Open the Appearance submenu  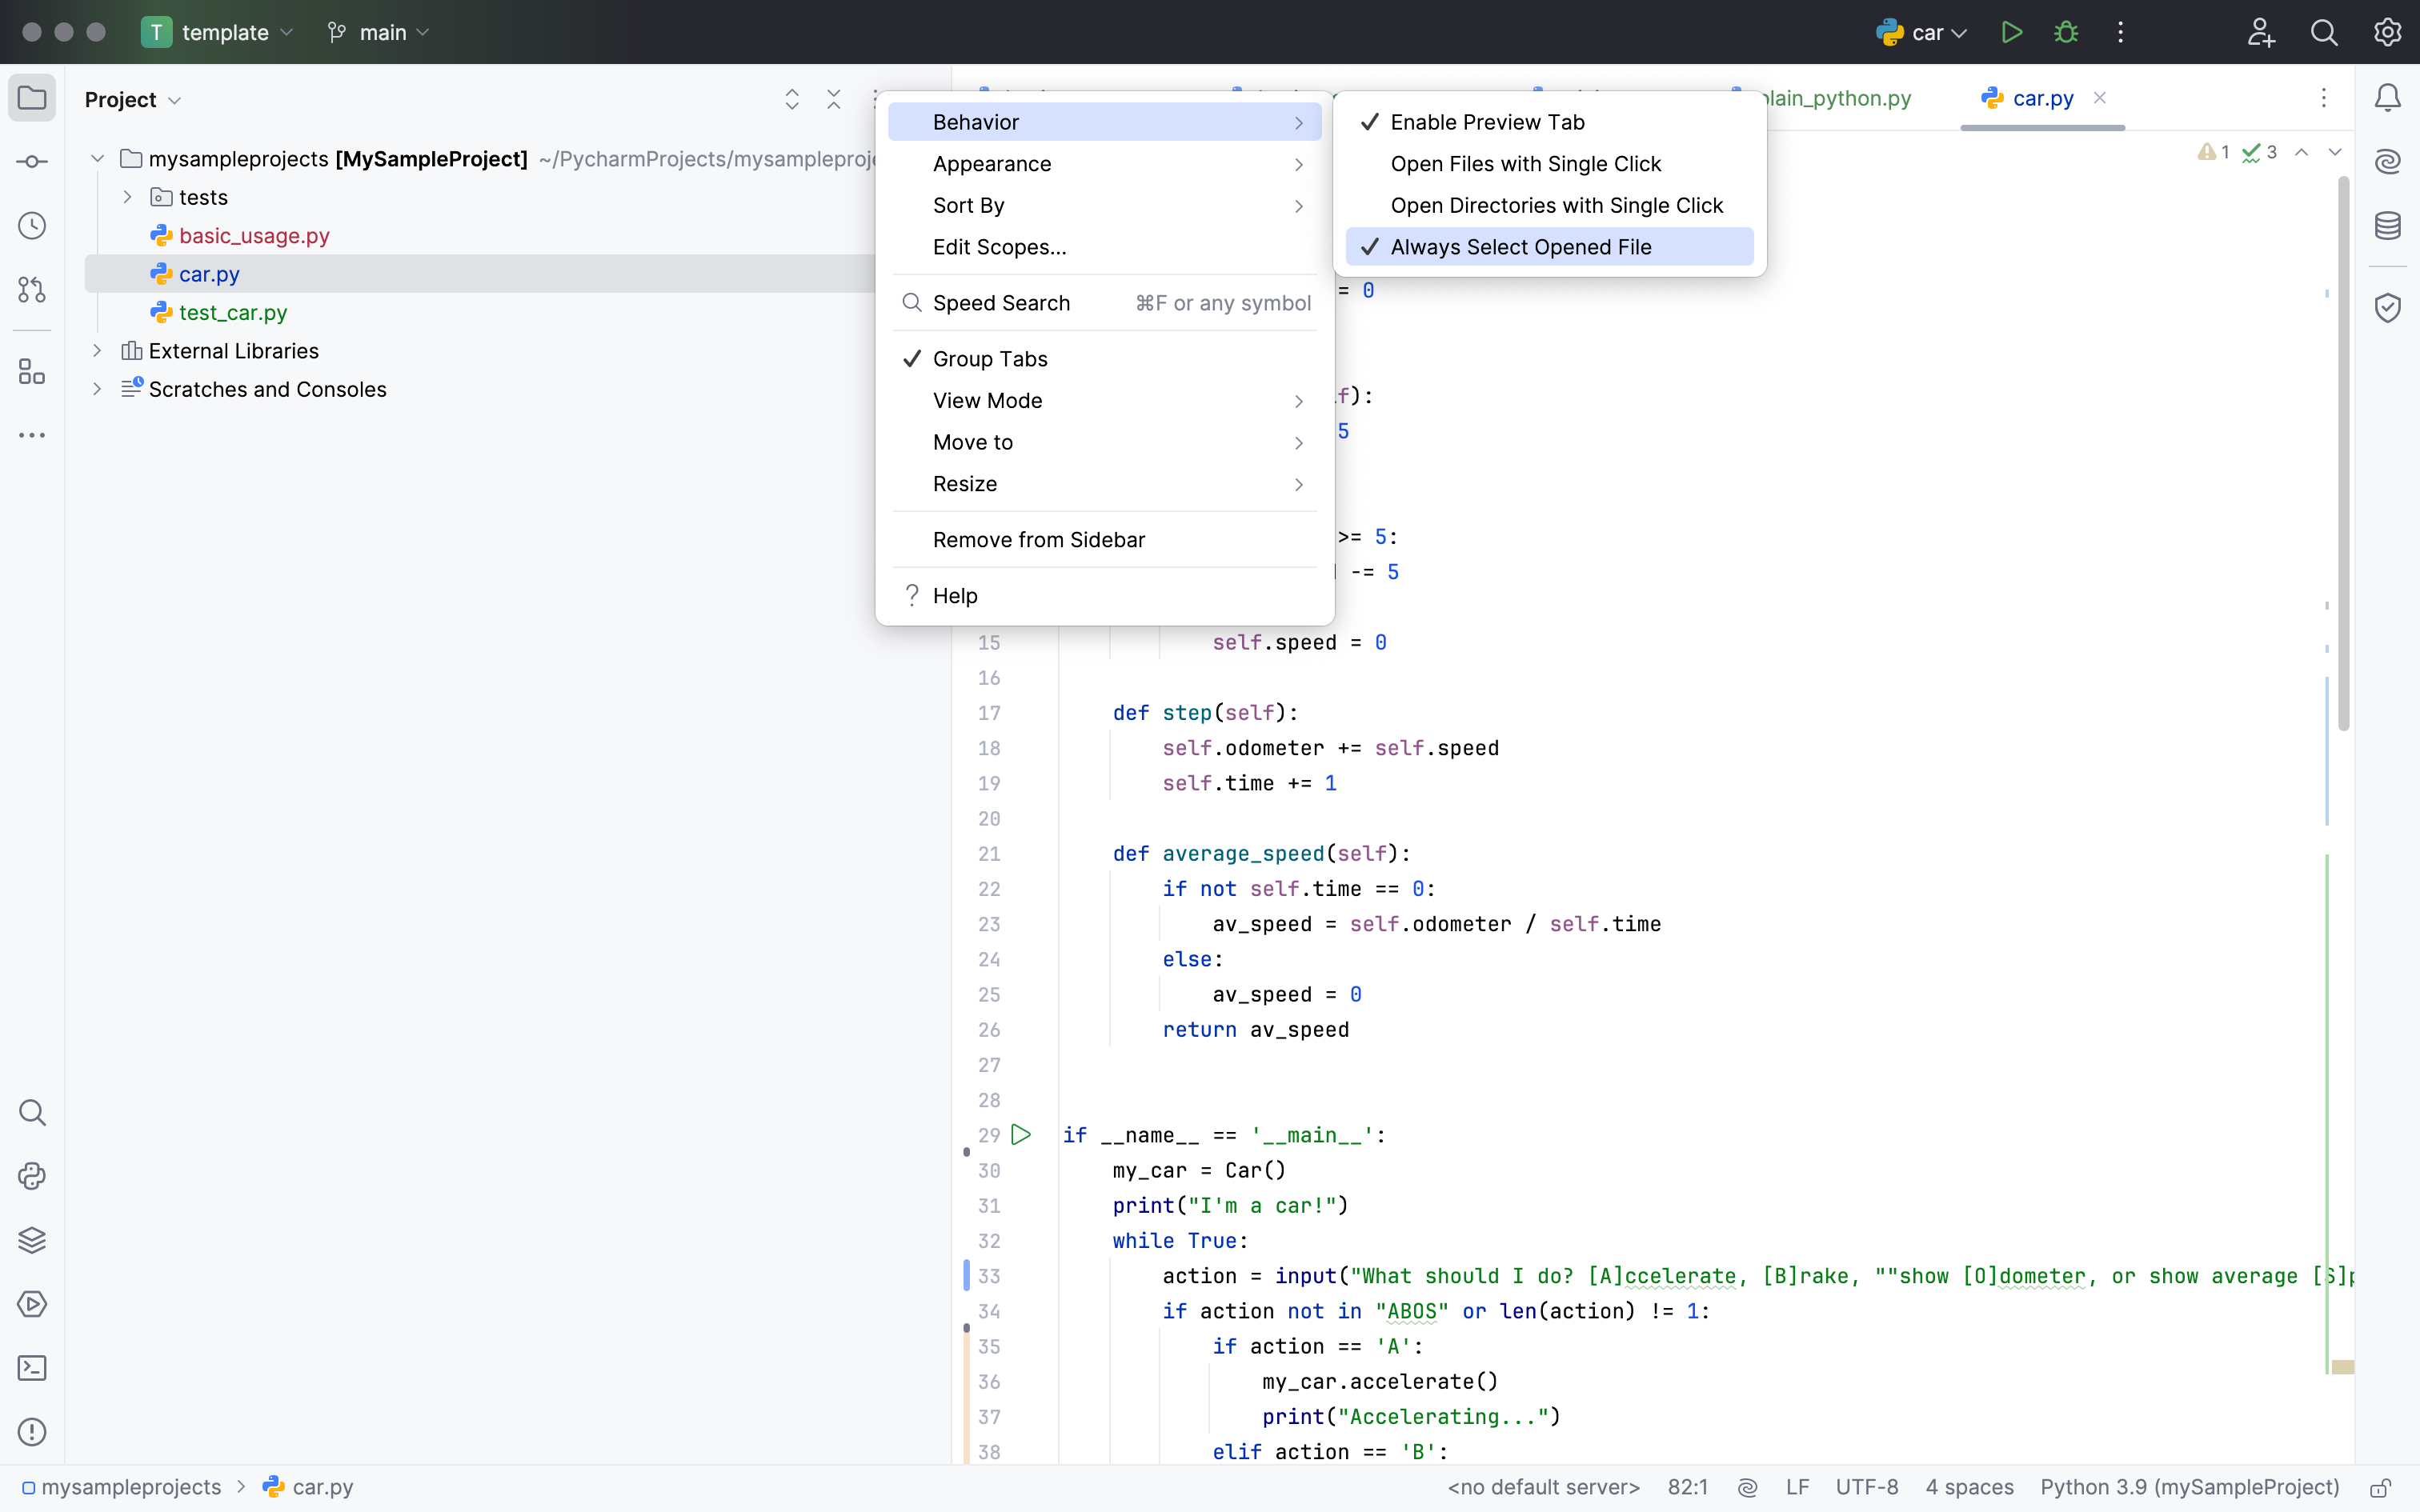click(x=992, y=163)
